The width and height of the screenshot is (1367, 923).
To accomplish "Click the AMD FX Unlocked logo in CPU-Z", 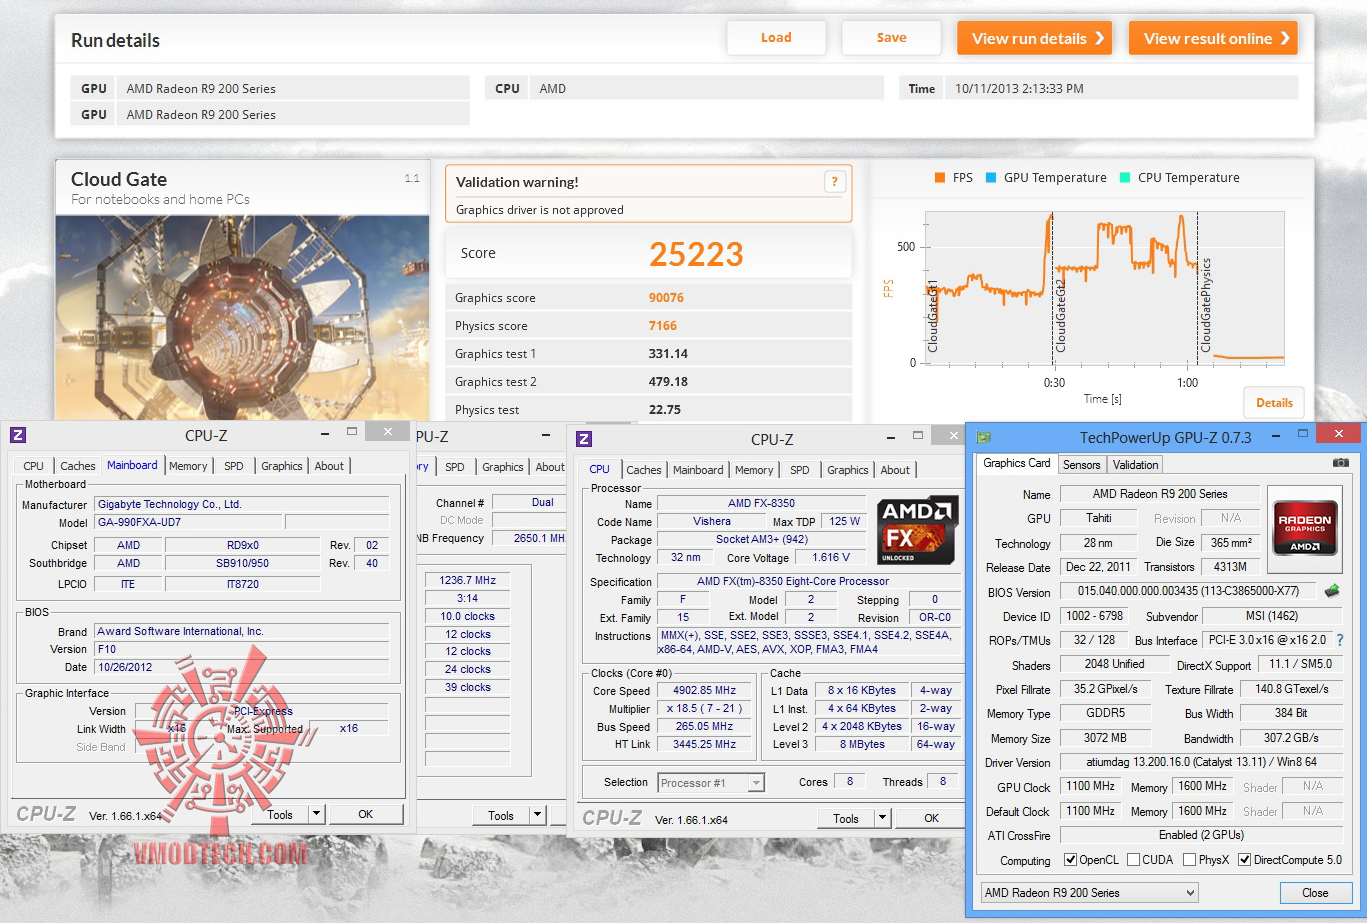I will (915, 530).
